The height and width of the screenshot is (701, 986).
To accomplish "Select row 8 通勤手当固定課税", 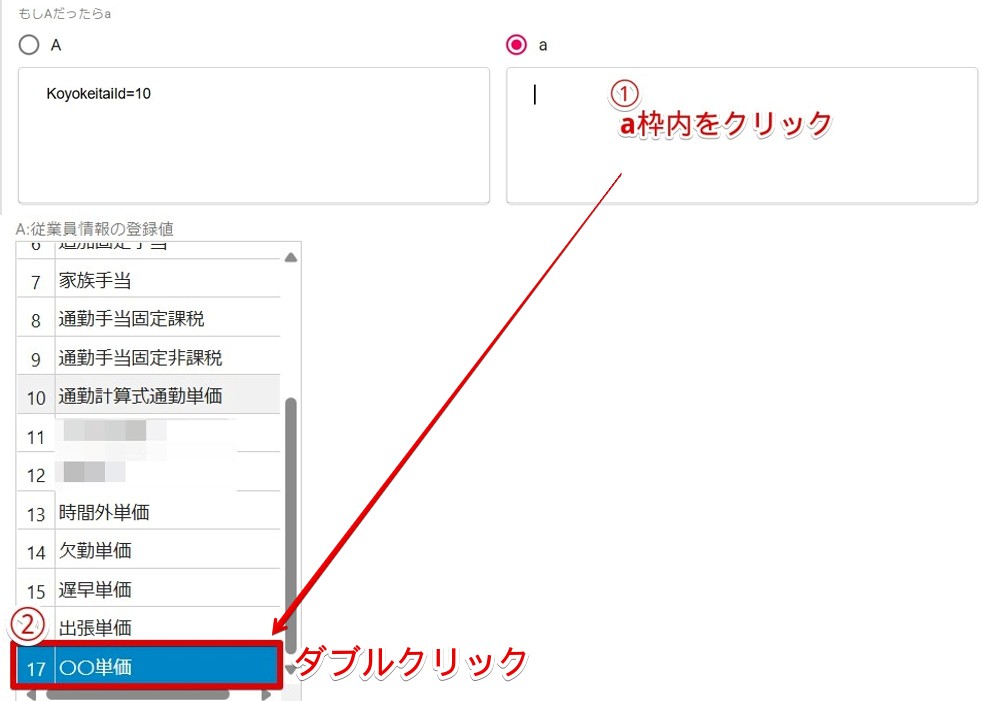I will tap(148, 317).
